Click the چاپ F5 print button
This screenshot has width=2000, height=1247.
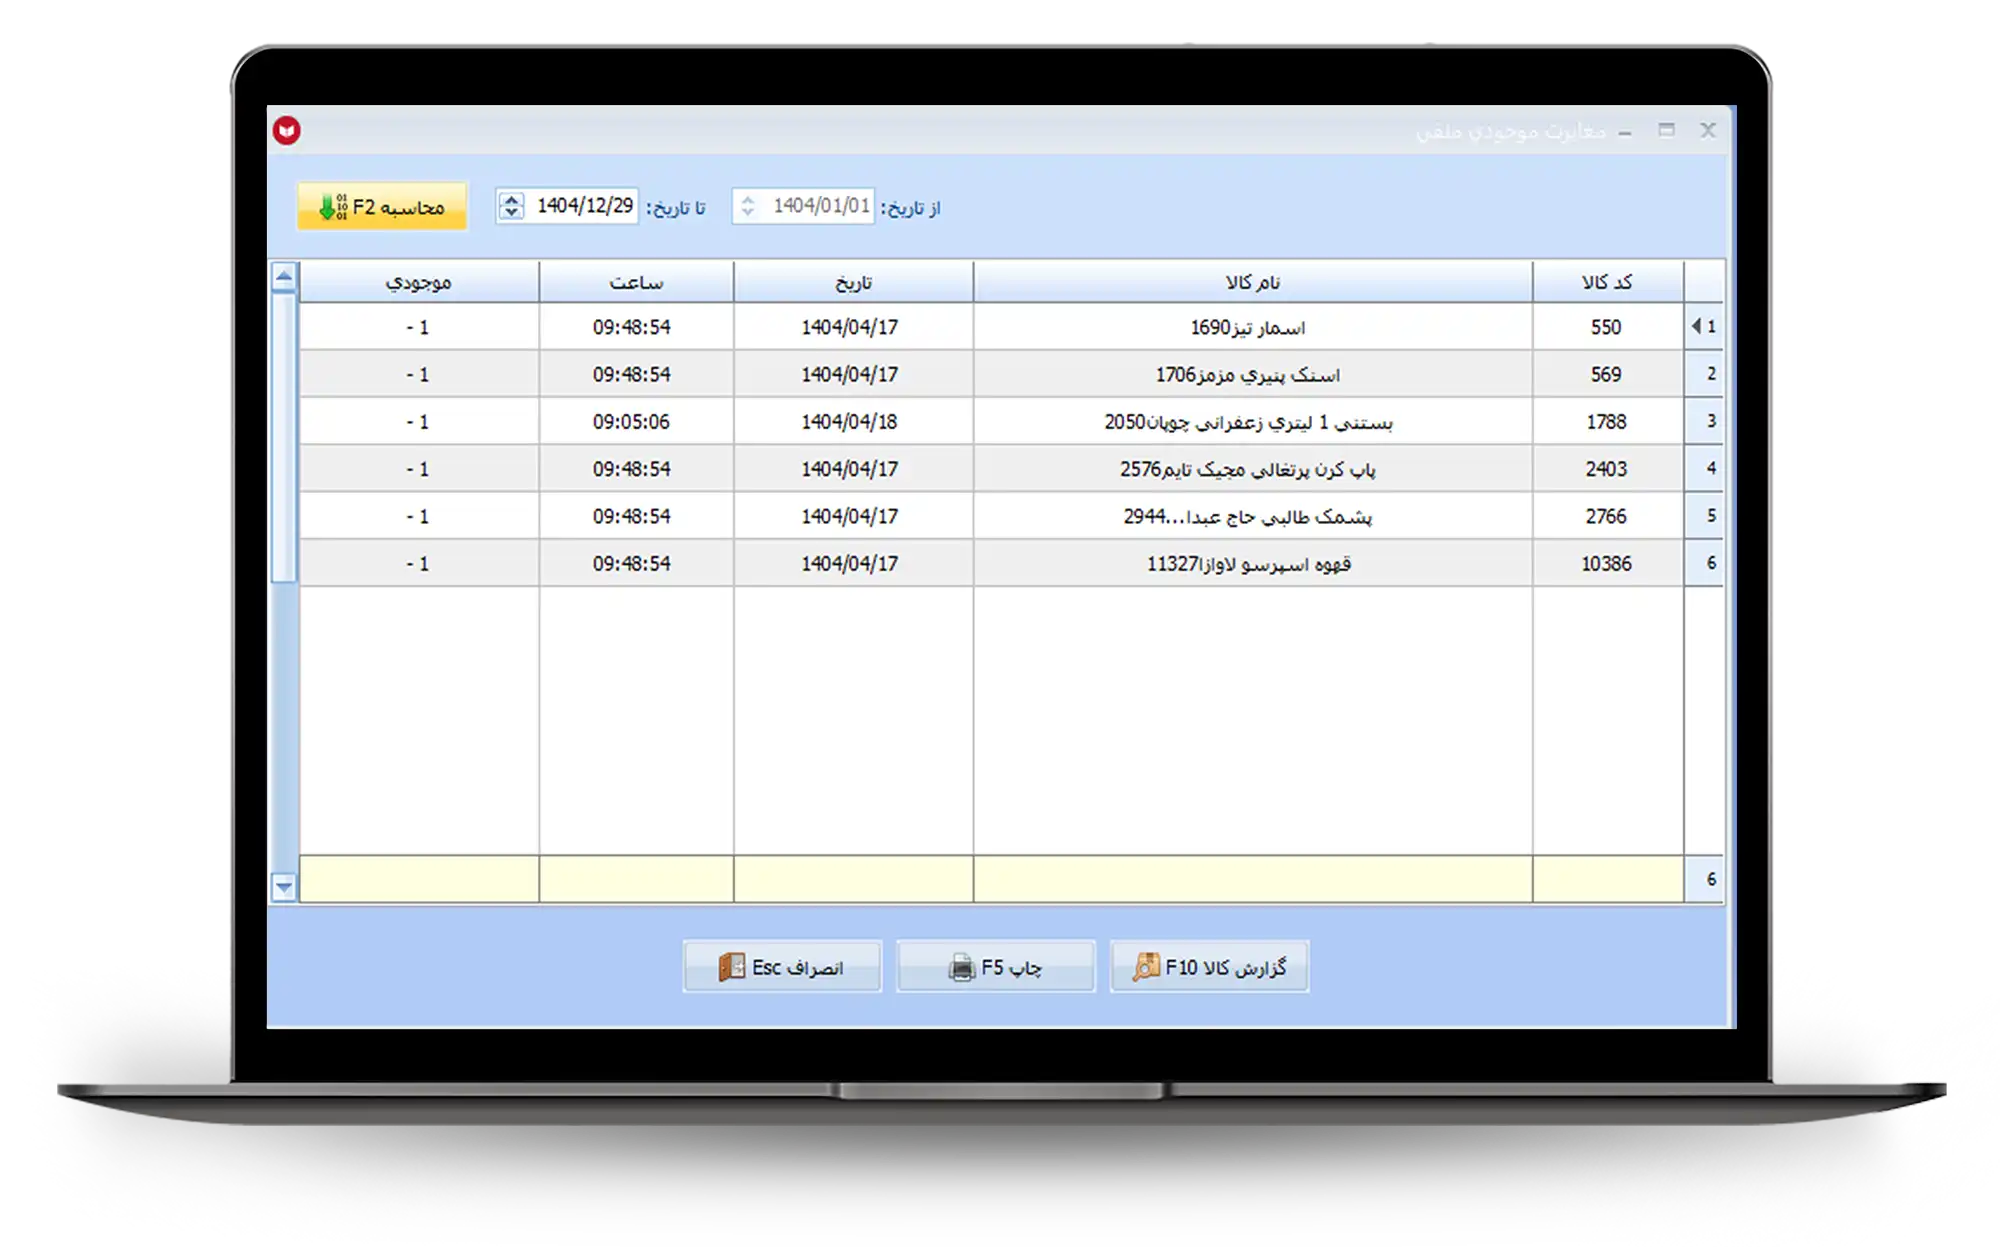pos(995,967)
